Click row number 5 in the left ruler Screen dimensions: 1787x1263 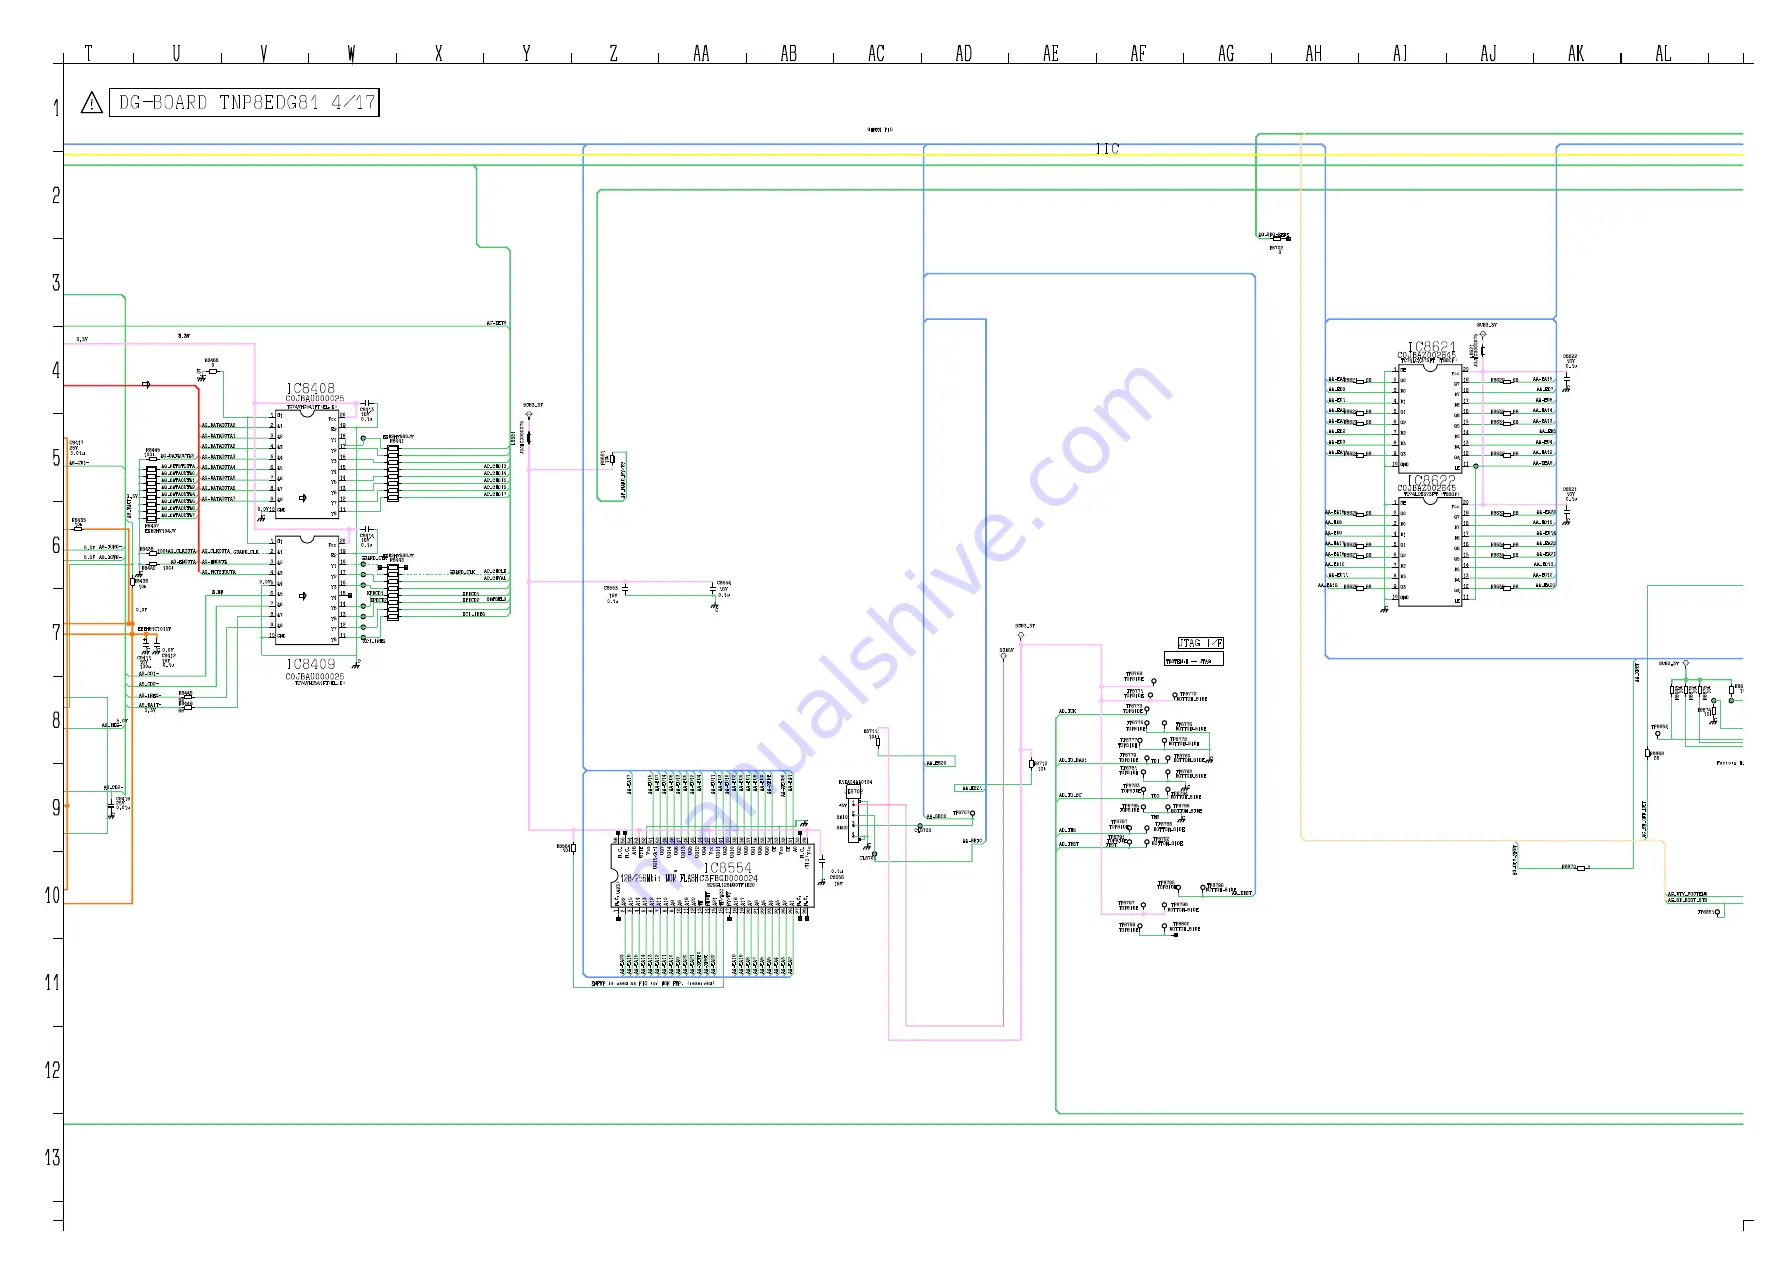[56, 458]
